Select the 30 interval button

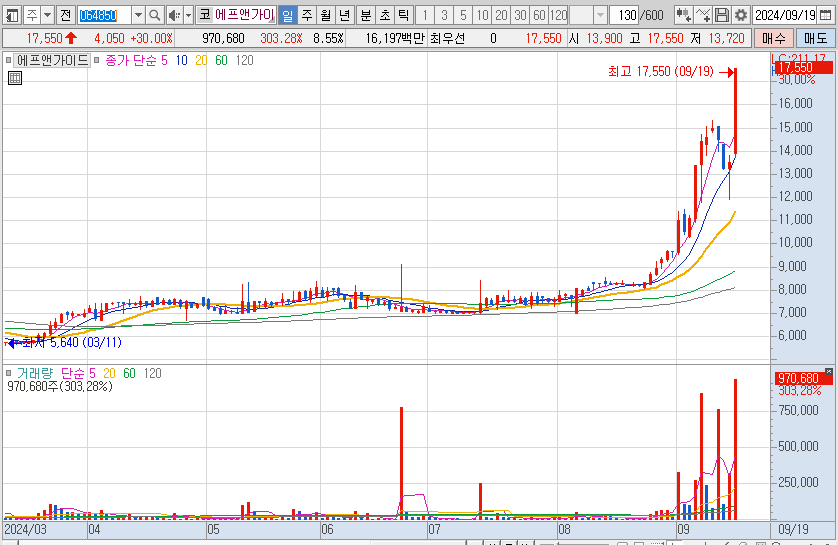(x=521, y=15)
